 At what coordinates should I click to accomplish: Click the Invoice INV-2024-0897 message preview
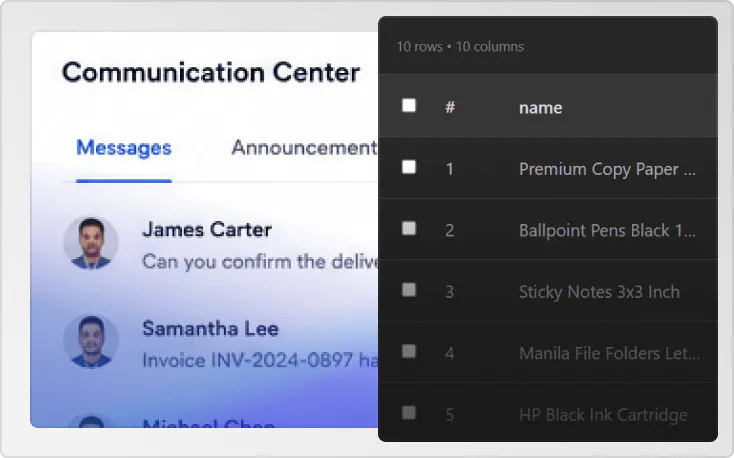tap(260, 360)
